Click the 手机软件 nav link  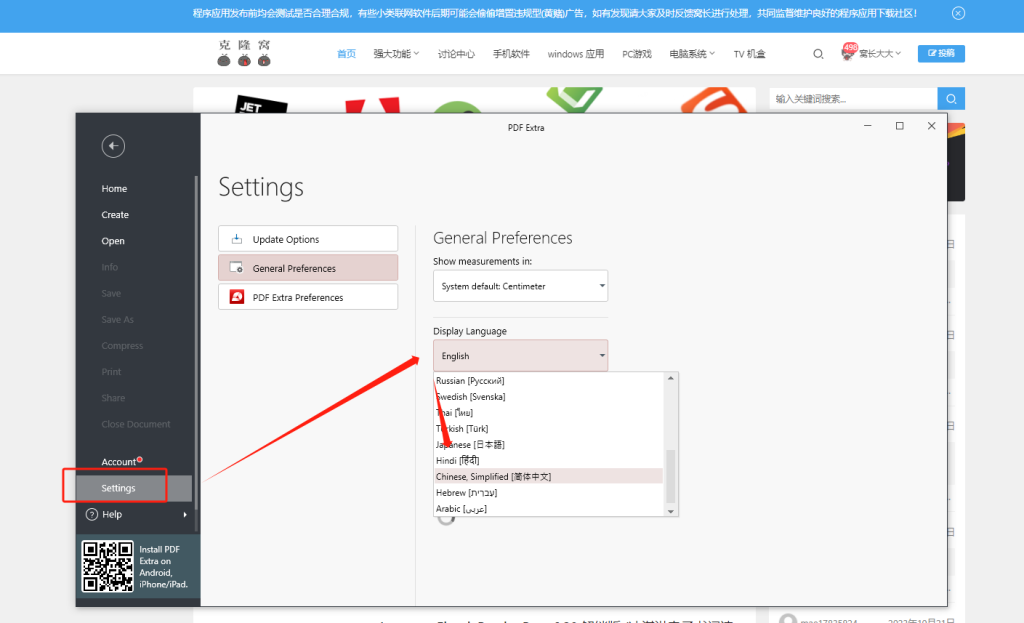point(511,54)
